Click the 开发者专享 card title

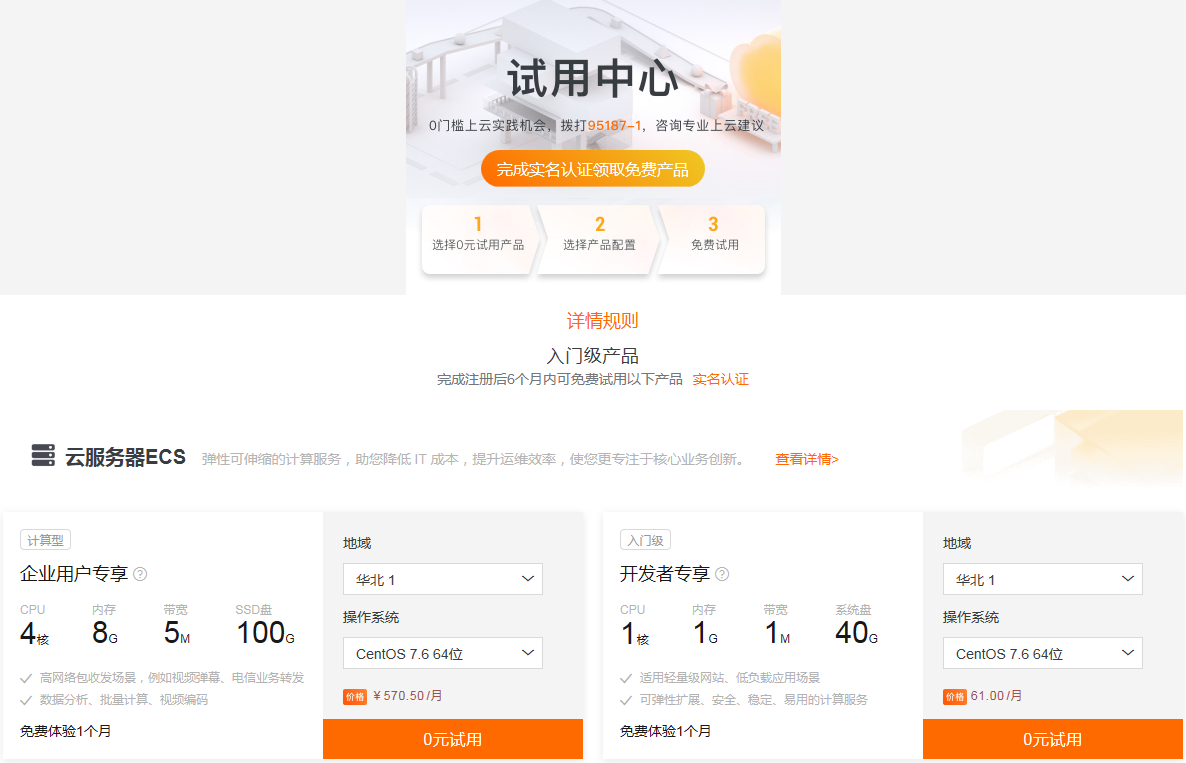[x=665, y=574]
